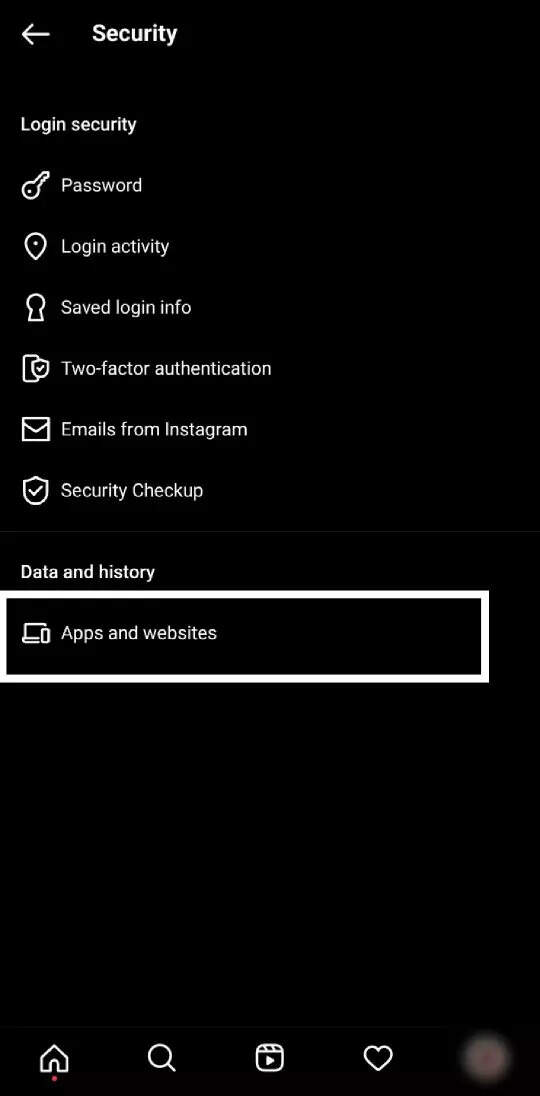The height and width of the screenshot is (1096, 540).
Task: Switch to the Reels tab
Action: click(270, 1058)
